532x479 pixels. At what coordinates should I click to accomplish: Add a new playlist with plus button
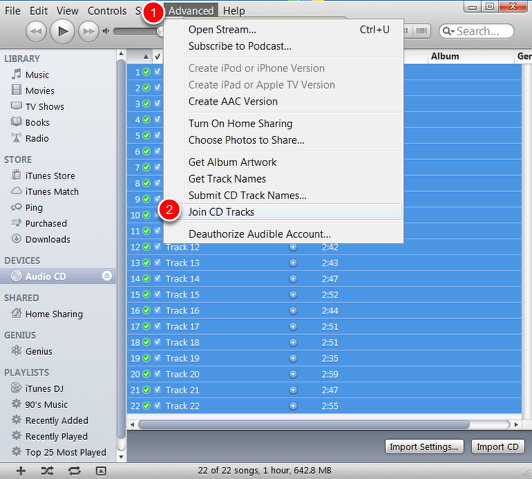click(x=21, y=471)
